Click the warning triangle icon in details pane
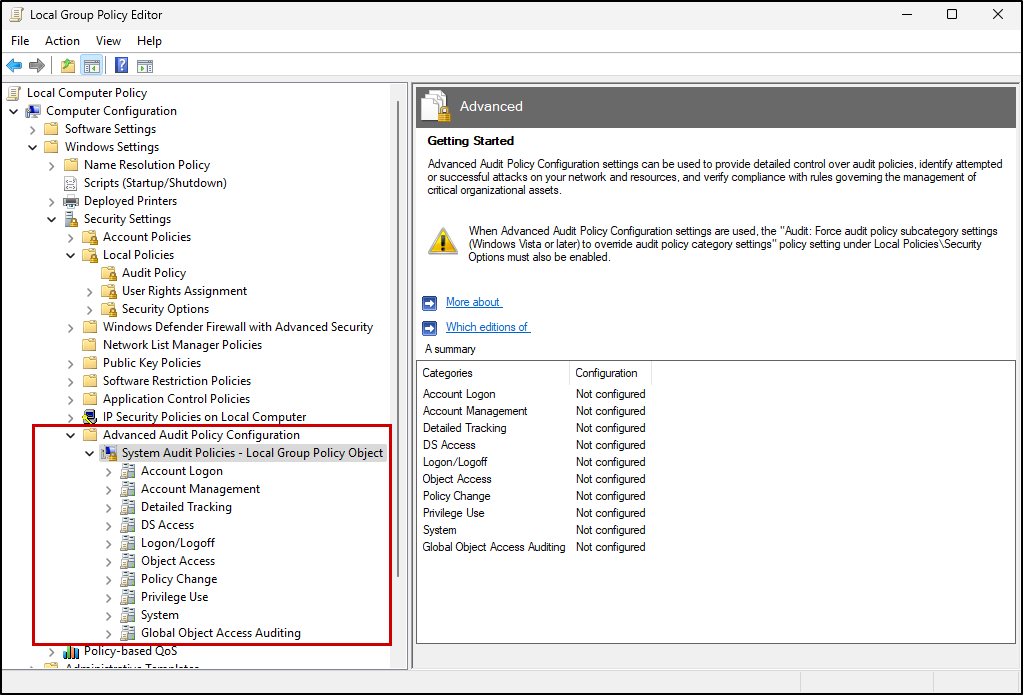This screenshot has width=1023, height=695. tap(442, 241)
